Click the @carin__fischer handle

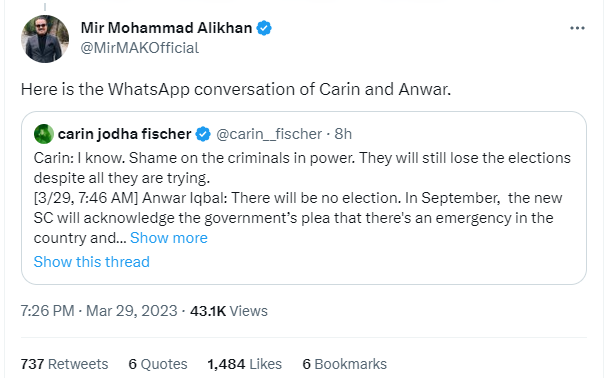tap(269, 134)
